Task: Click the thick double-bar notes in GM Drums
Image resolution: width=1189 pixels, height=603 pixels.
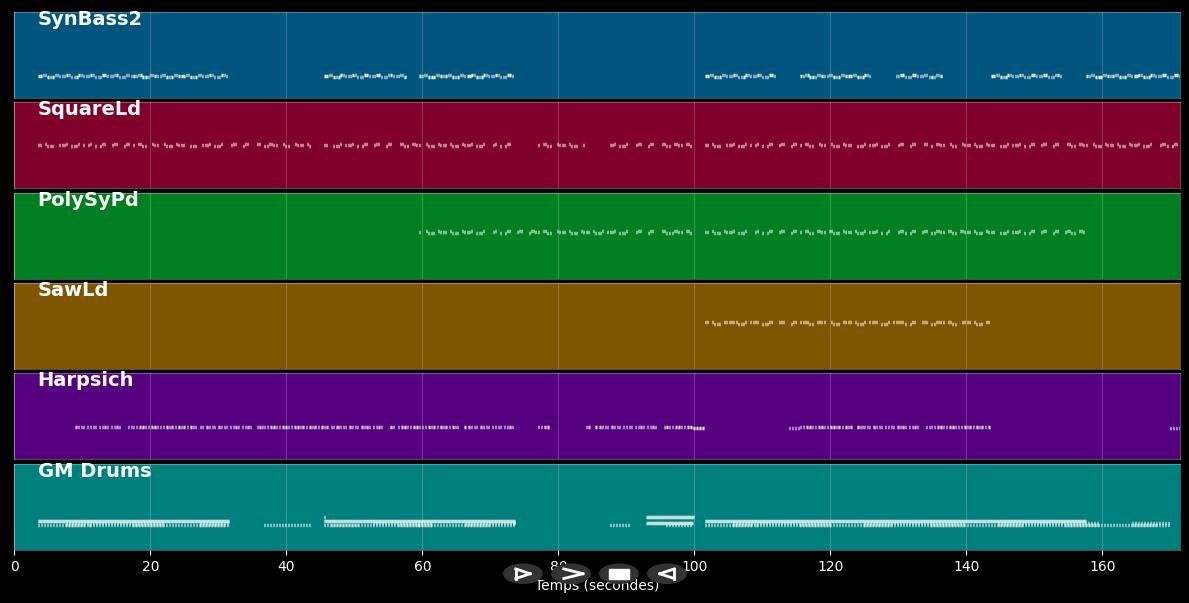Action: point(670,520)
